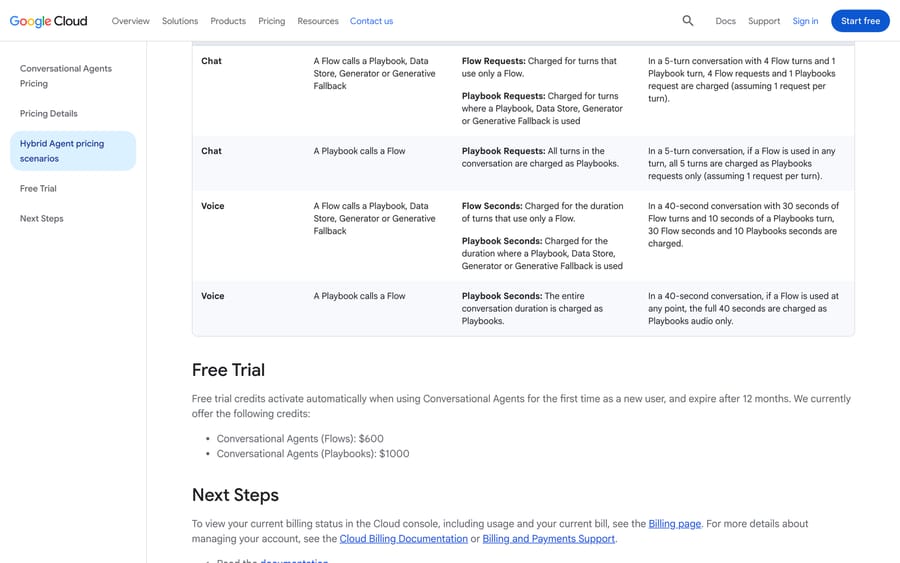
Task: Open the Resources menu
Action: click(x=318, y=21)
